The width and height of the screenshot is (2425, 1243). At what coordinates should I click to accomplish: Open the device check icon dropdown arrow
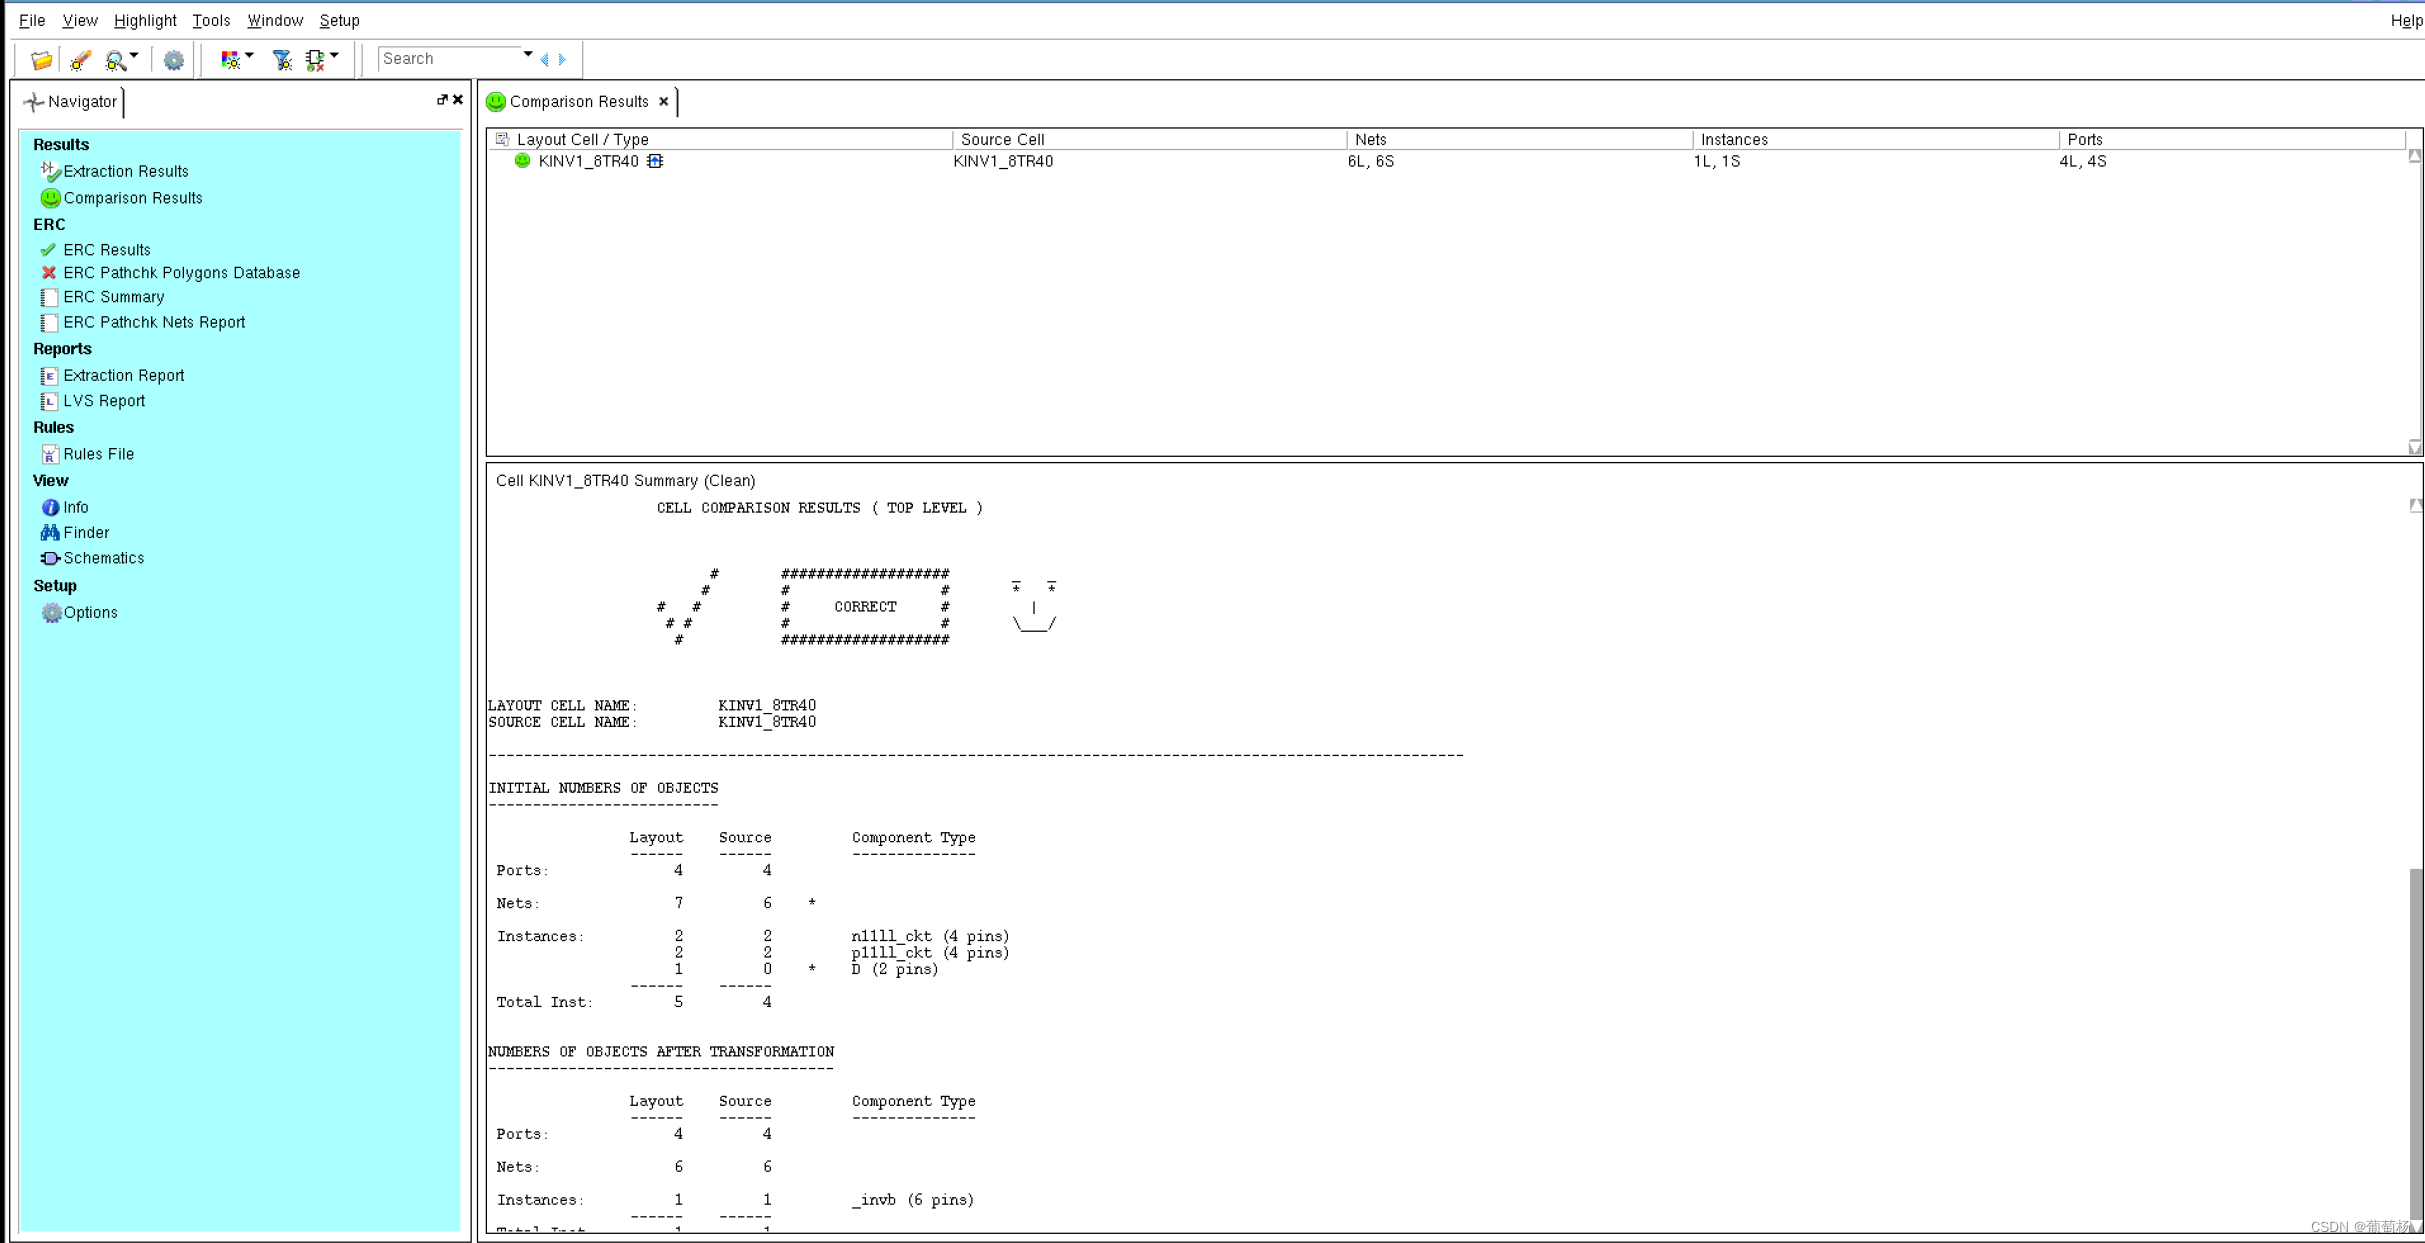tap(335, 56)
